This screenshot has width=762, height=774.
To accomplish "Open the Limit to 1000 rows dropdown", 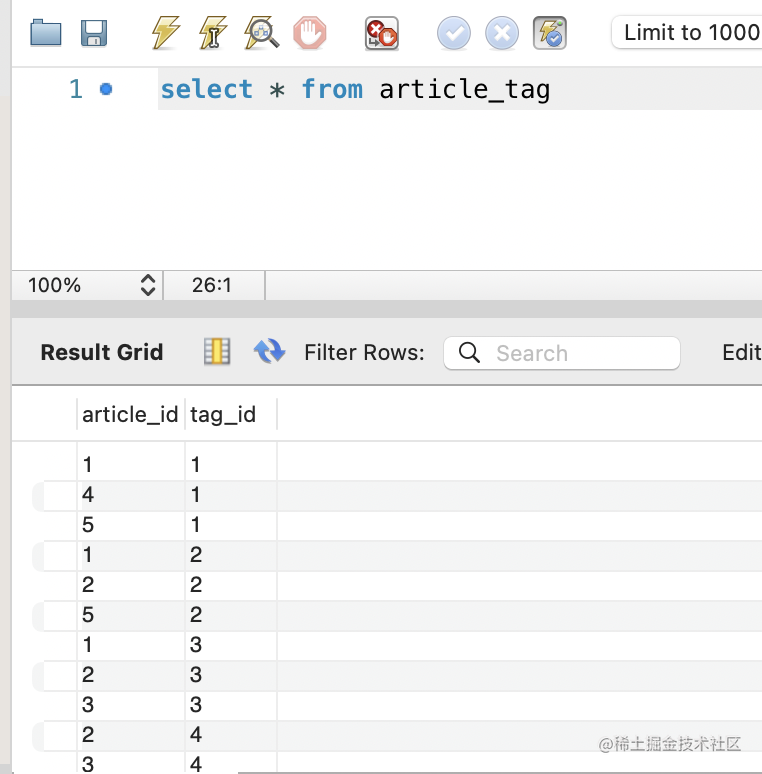I will (688, 33).
